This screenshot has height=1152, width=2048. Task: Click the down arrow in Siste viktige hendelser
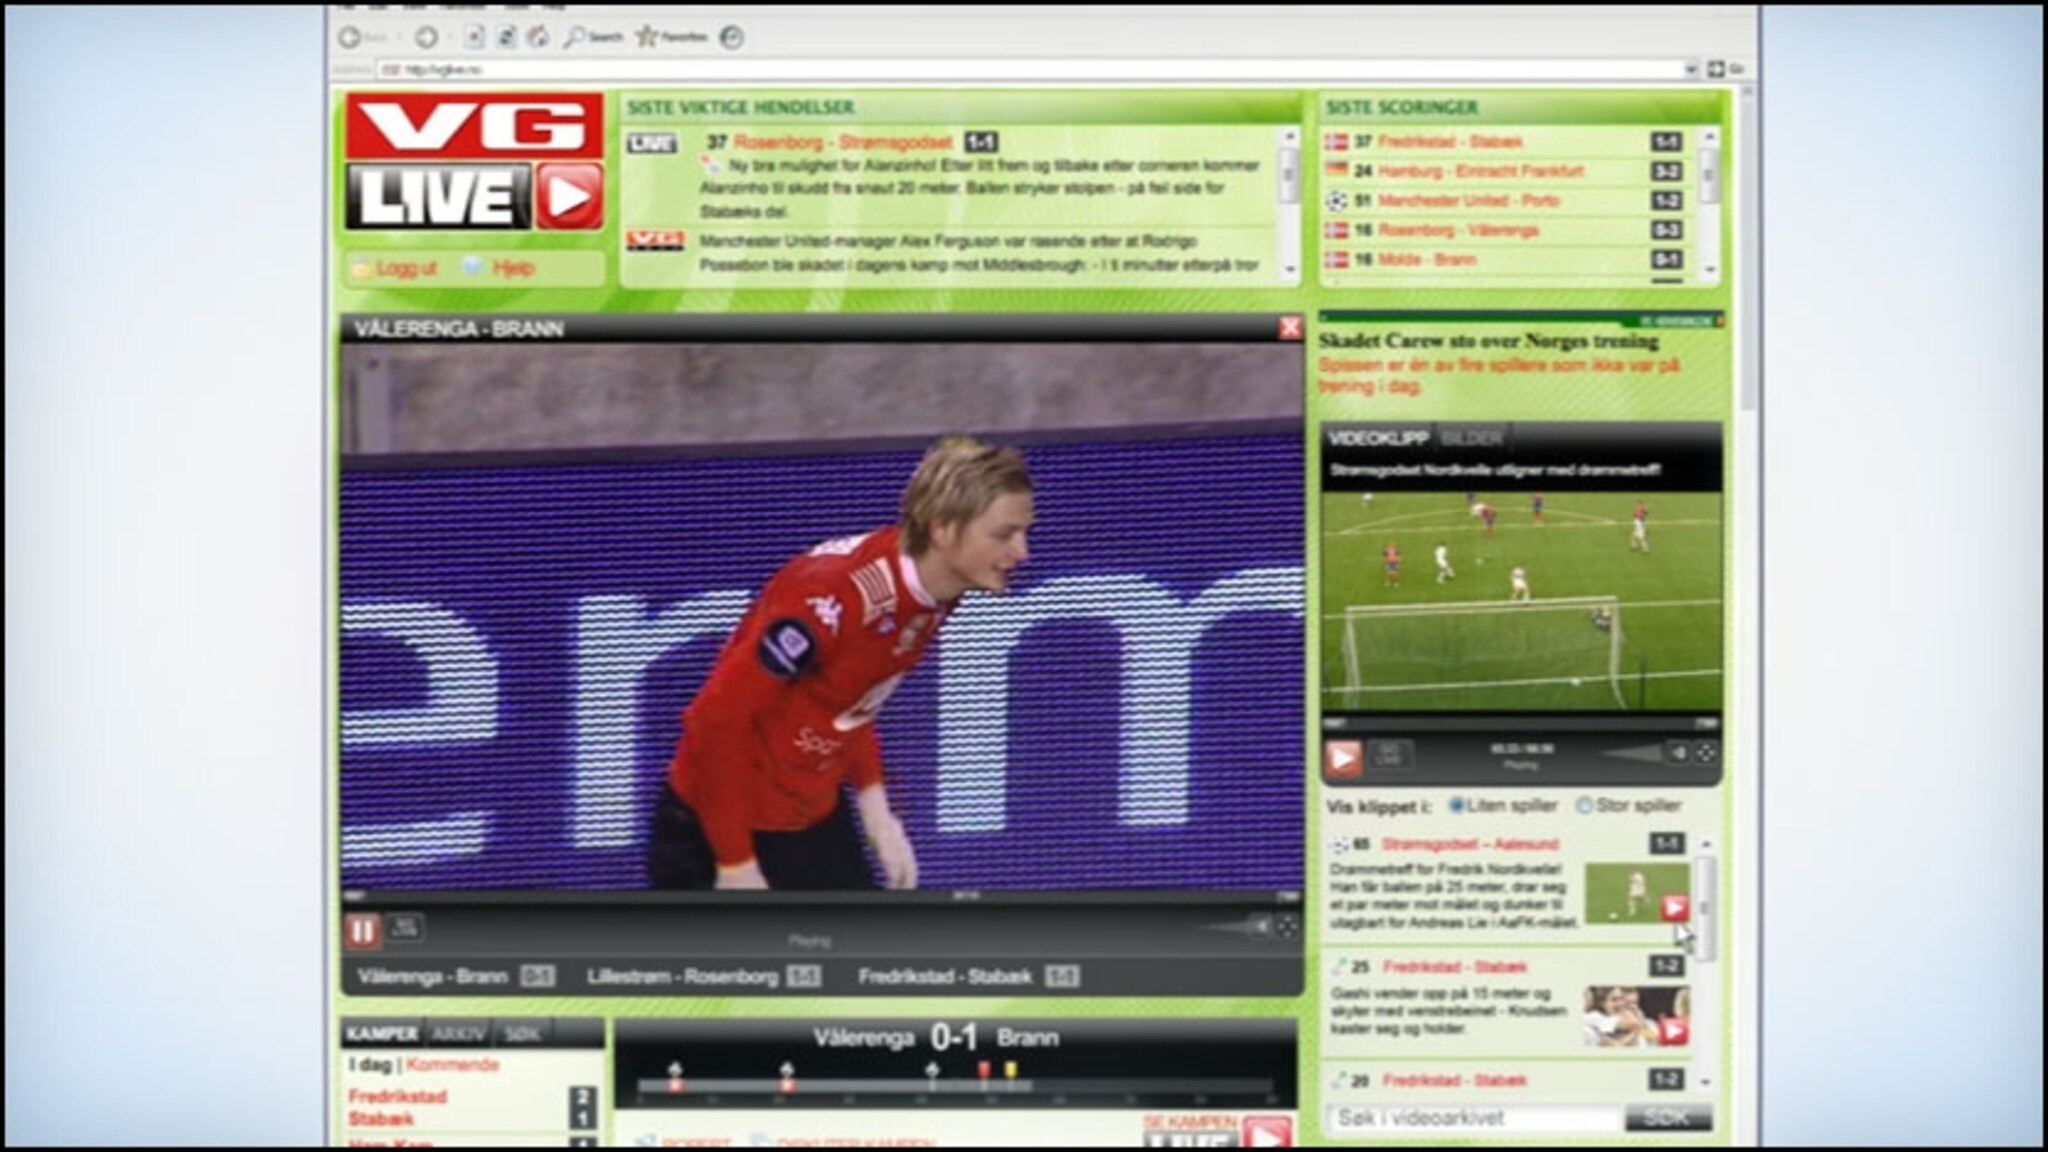click(1289, 268)
